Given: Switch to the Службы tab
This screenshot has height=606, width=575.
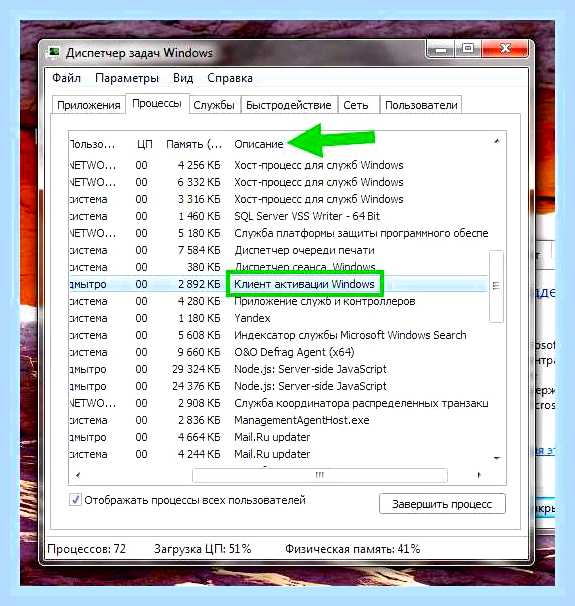Looking at the screenshot, I should click(214, 105).
